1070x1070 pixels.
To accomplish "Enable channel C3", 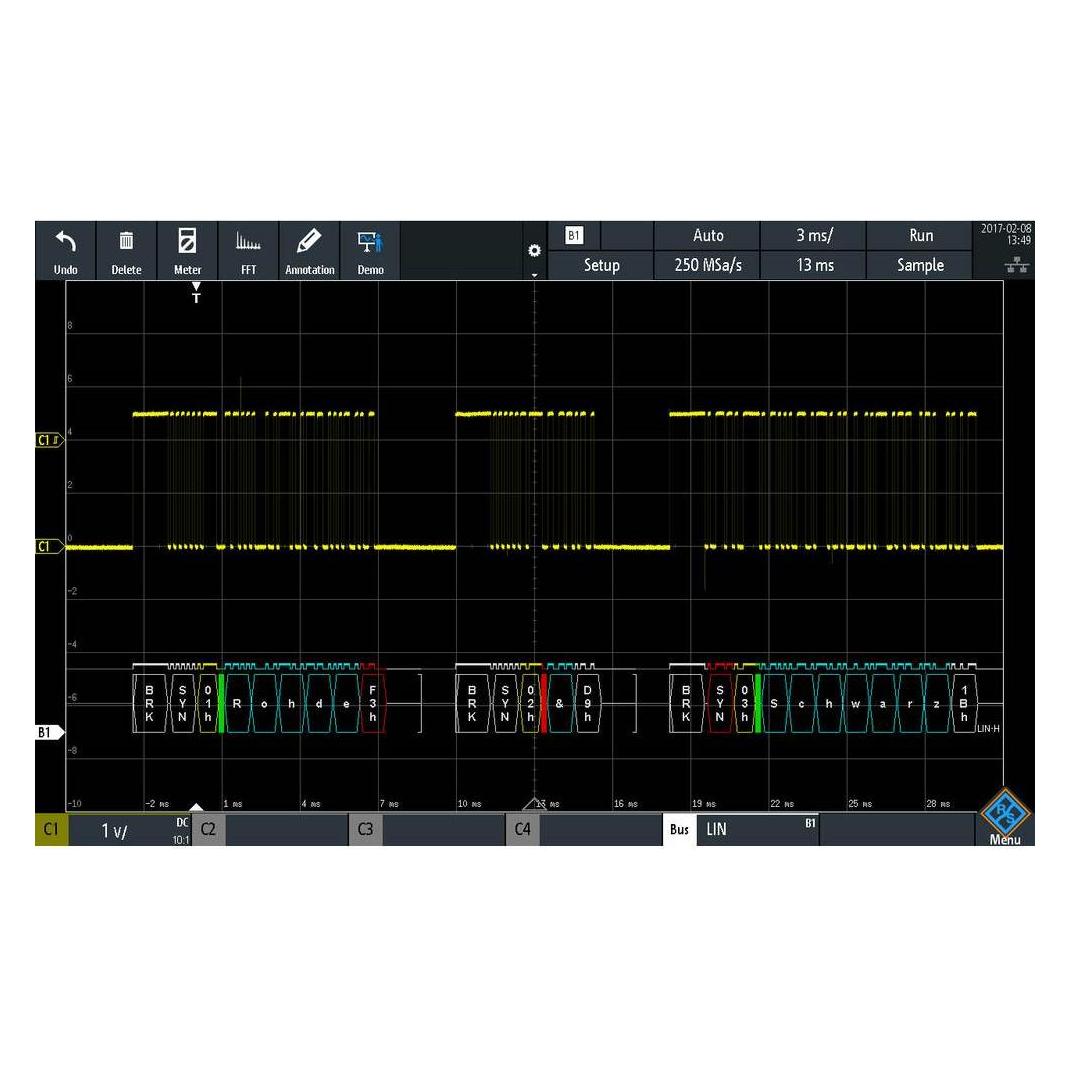I will (366, 830).
